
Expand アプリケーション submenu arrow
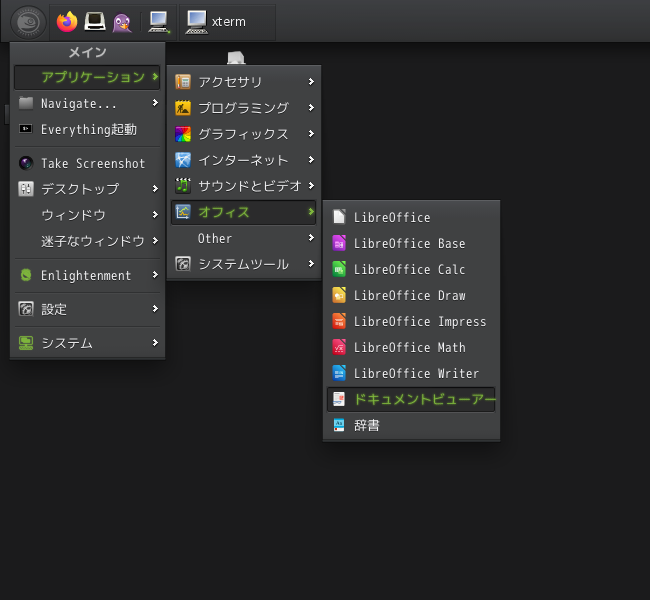coord(155,77)
